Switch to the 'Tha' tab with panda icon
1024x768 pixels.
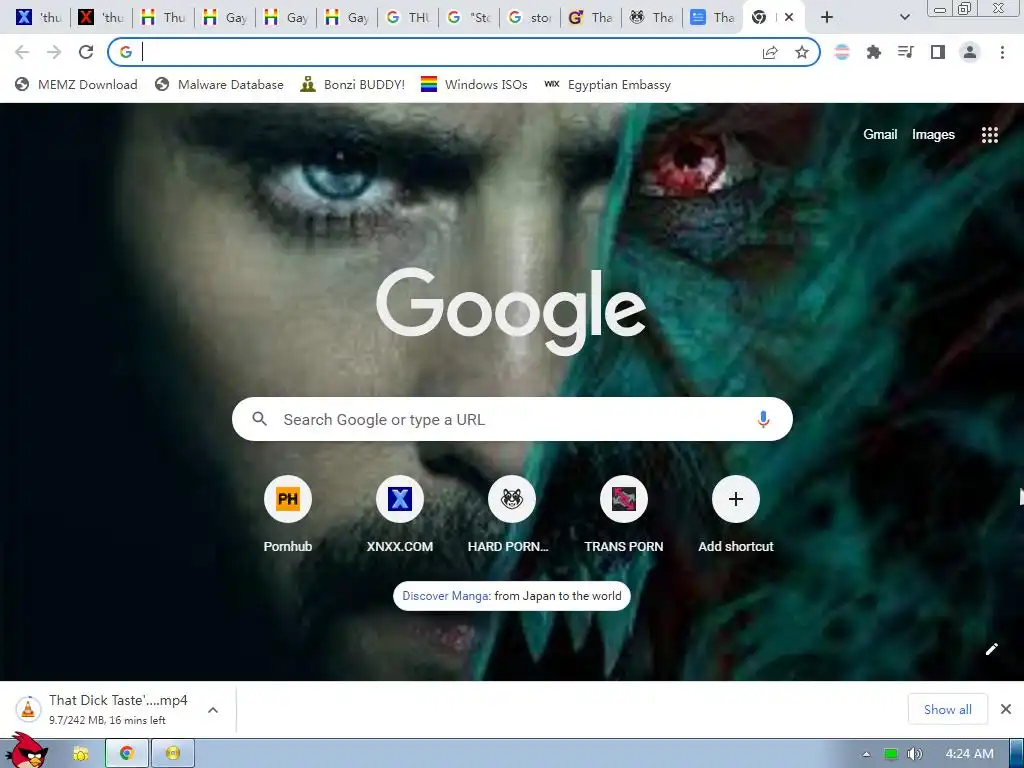coord(652,18)
